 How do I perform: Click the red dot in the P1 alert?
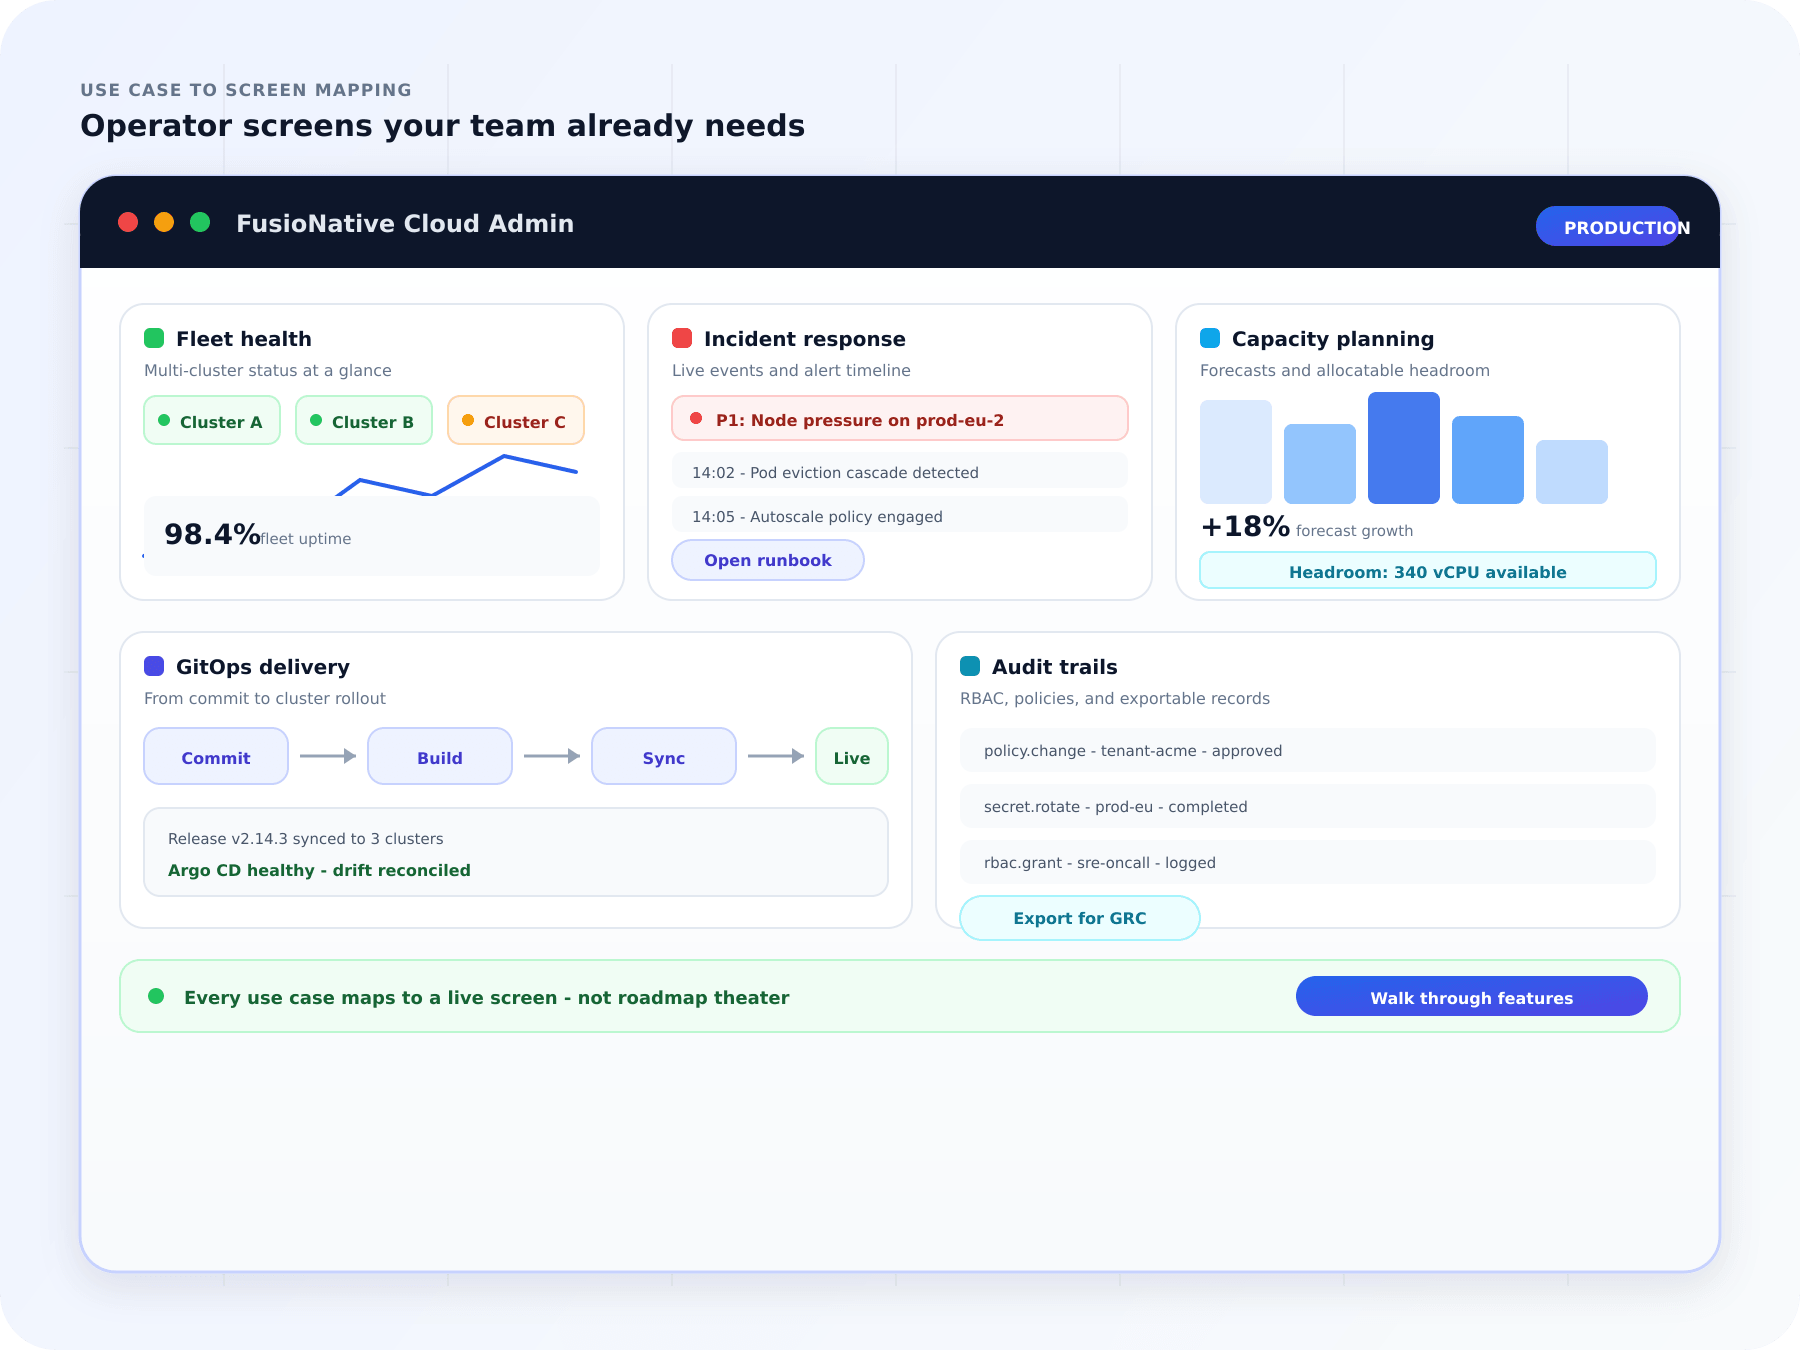point(696,419)
